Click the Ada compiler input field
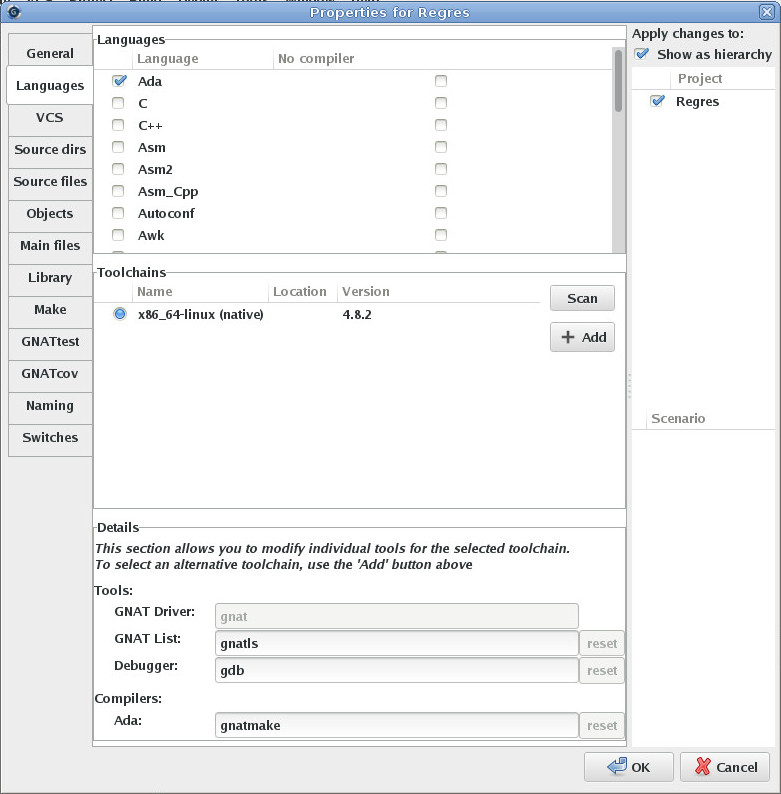Screen dimensions: 781x794 [x=397, y=725]
